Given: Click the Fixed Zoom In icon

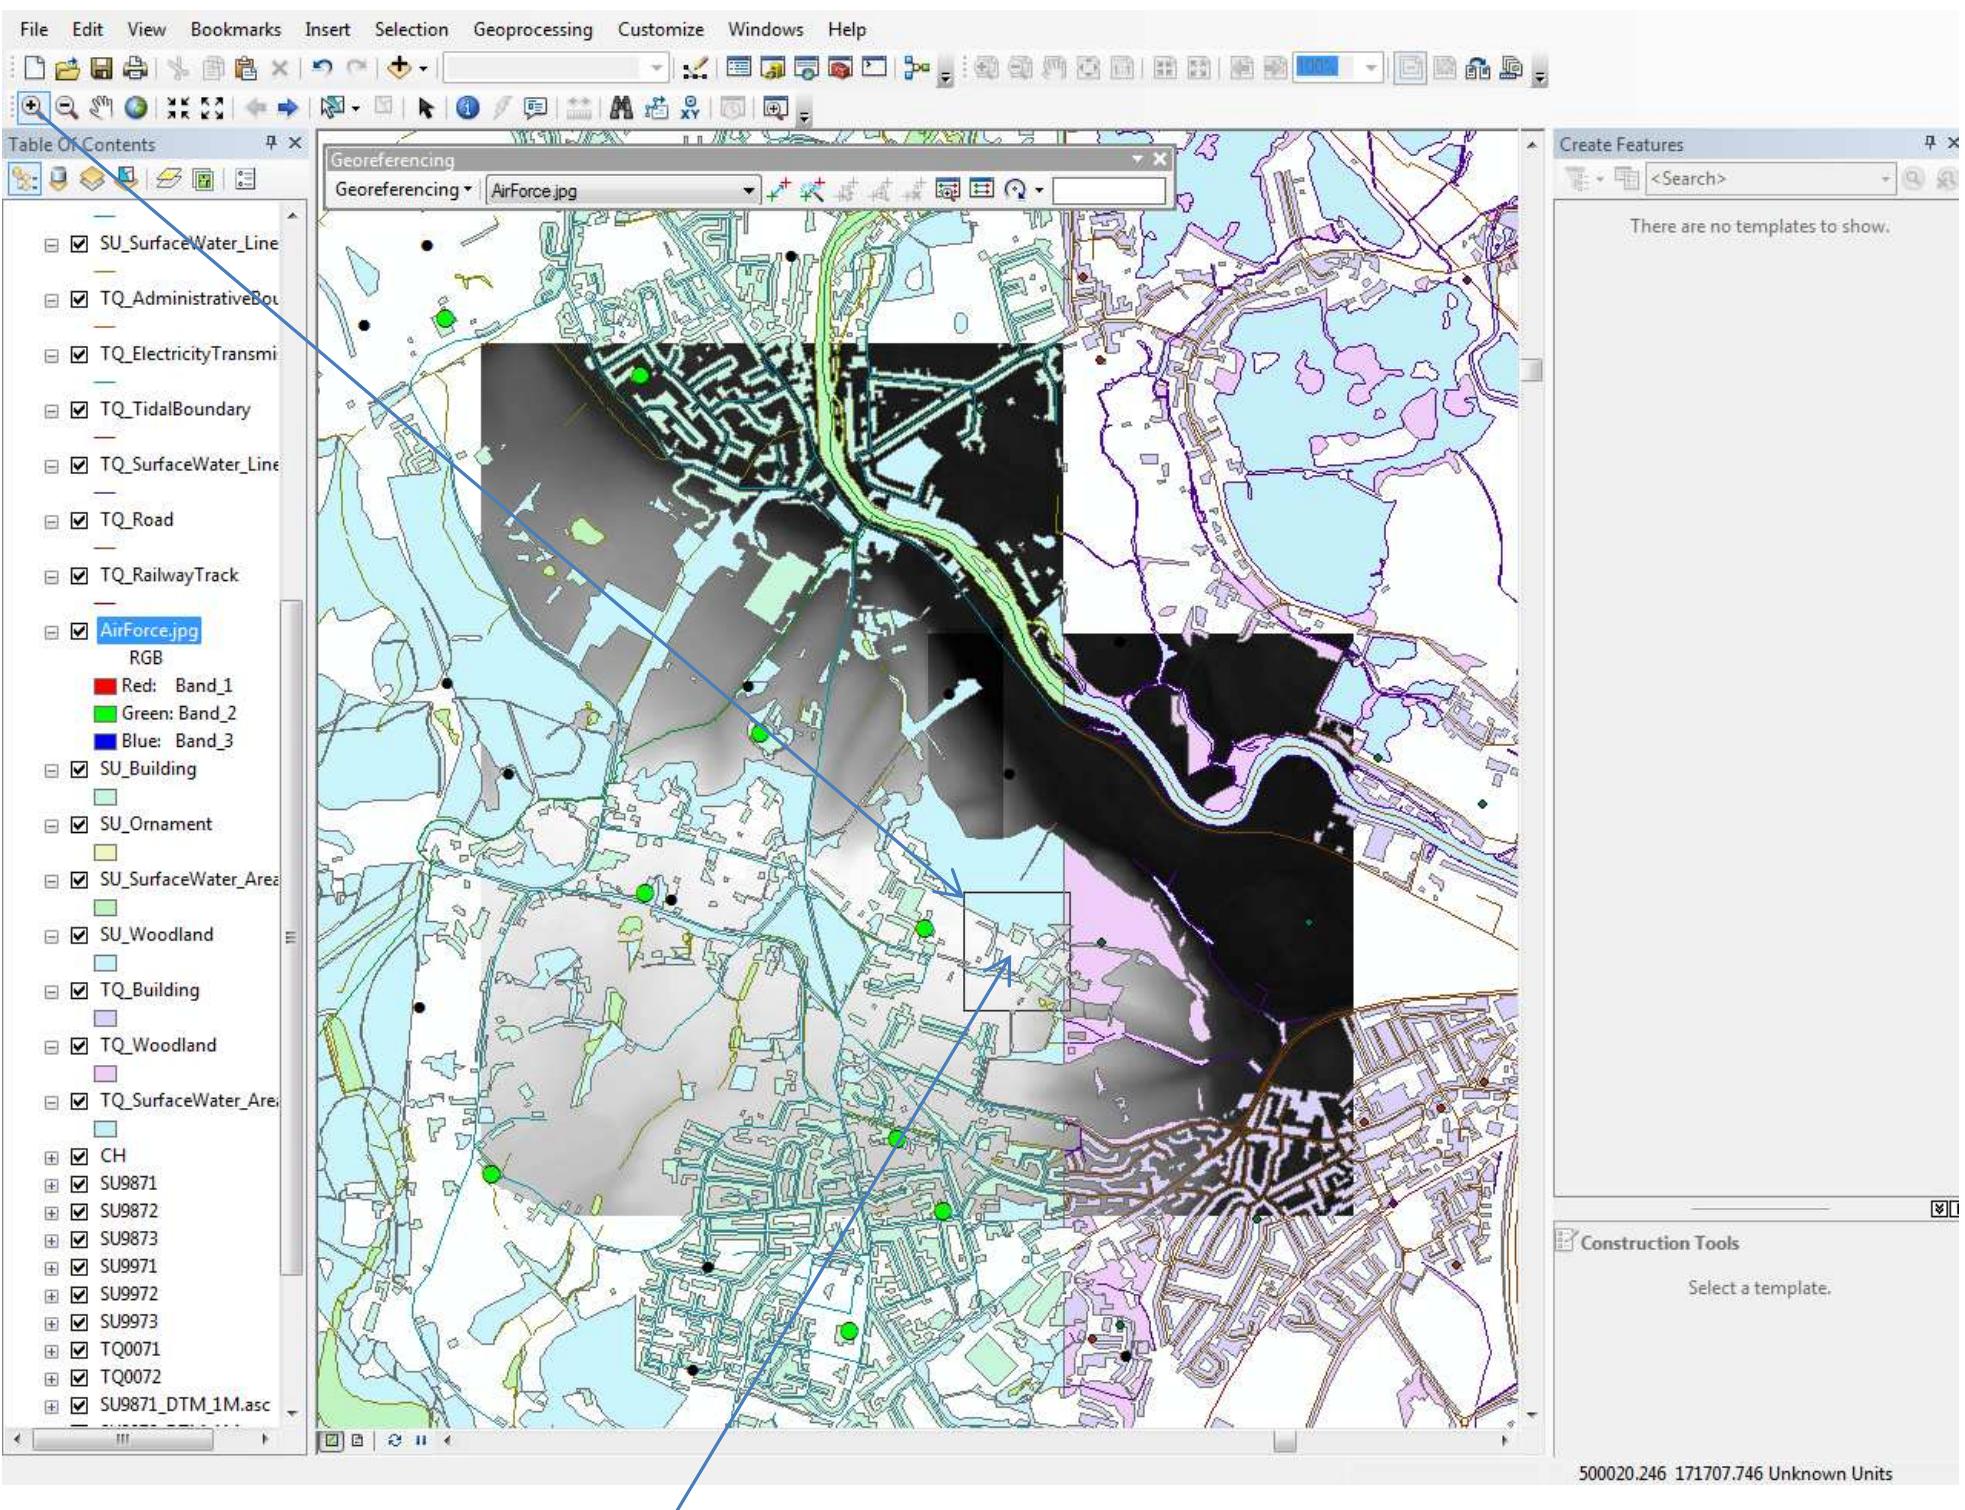Looking at the screenshot, I should (178, 107).
